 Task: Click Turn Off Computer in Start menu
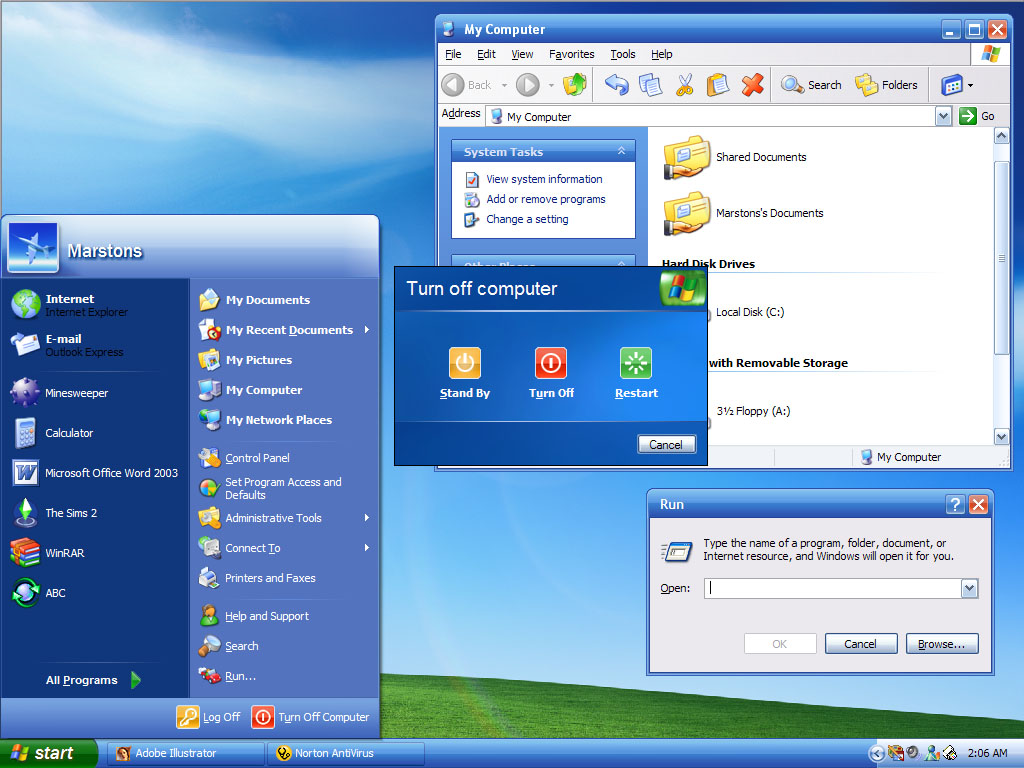pyautogui.click(x=311, y=717)
